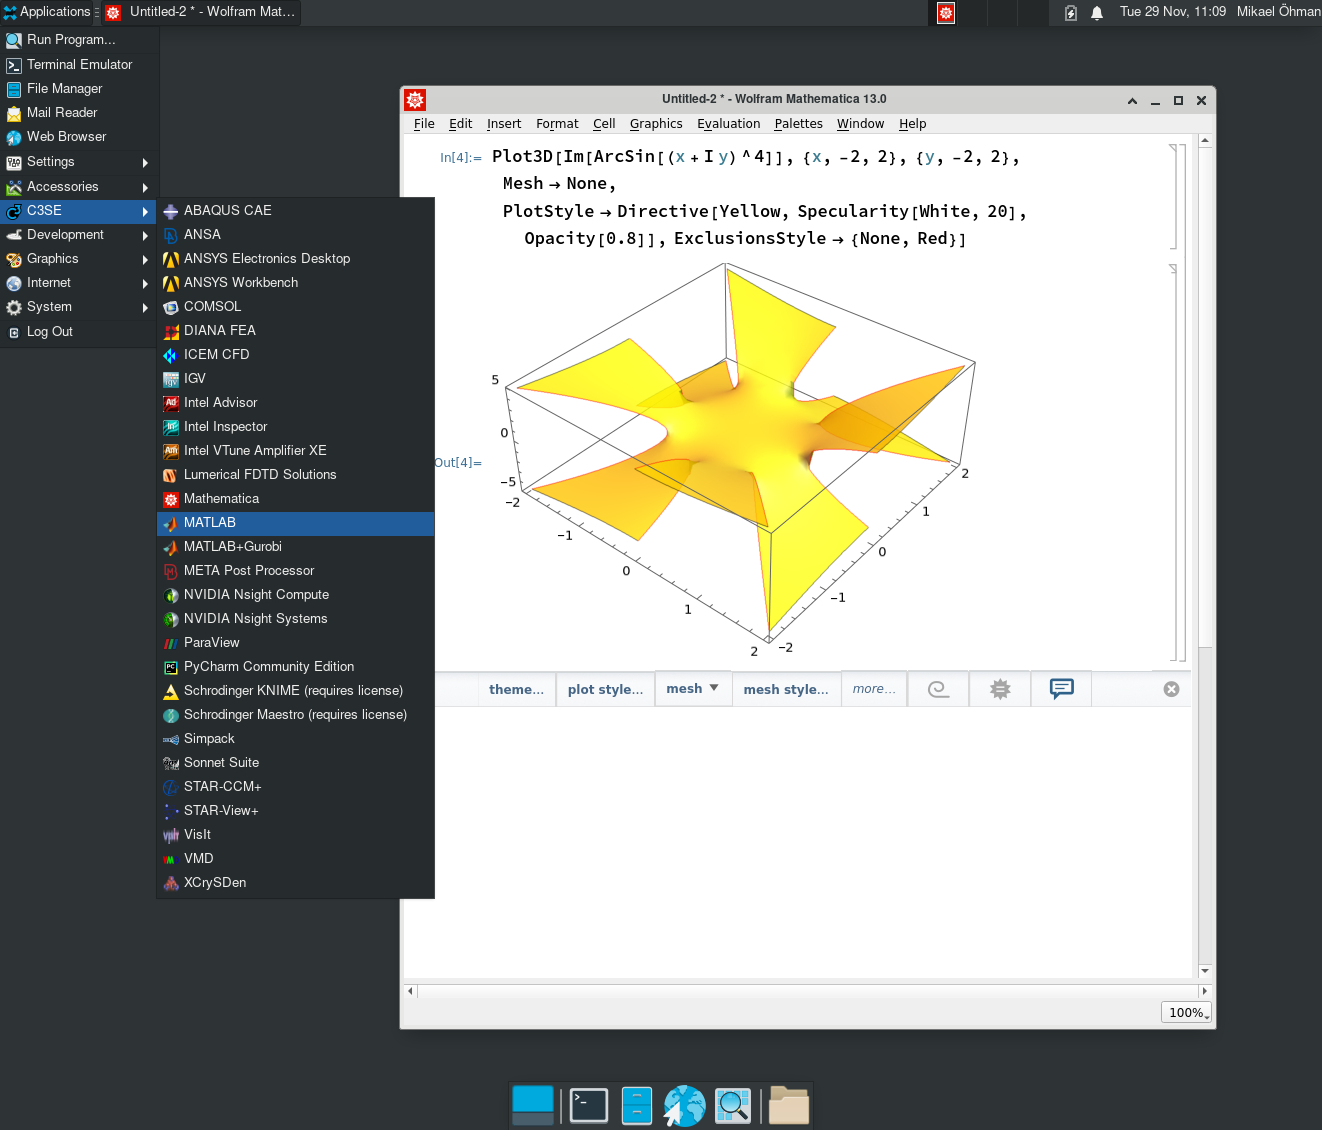Open the Cell menu
The width and height of the screenshot is (1322, 1130).
[x=604, y=124]
